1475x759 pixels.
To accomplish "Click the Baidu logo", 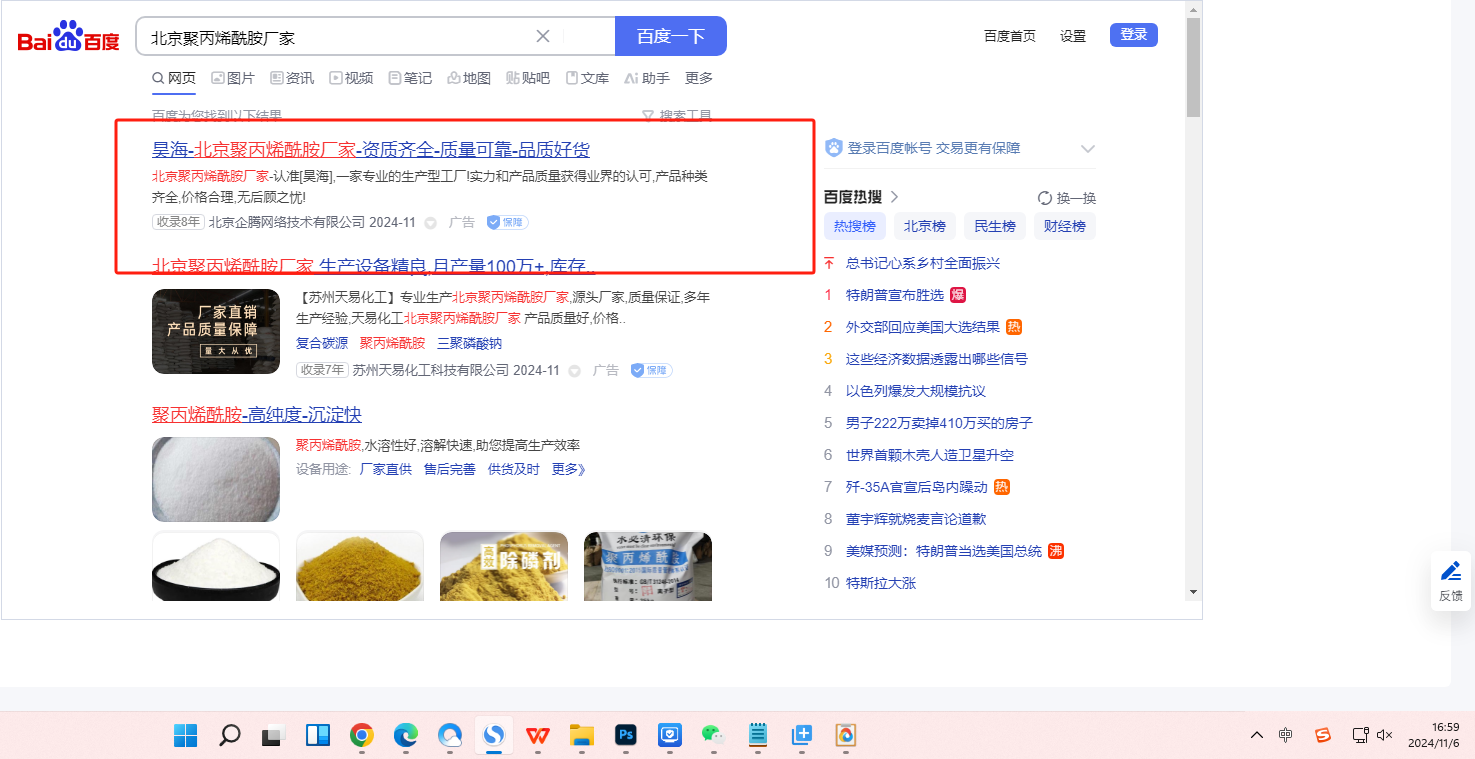I will click(x=68, y=38).
